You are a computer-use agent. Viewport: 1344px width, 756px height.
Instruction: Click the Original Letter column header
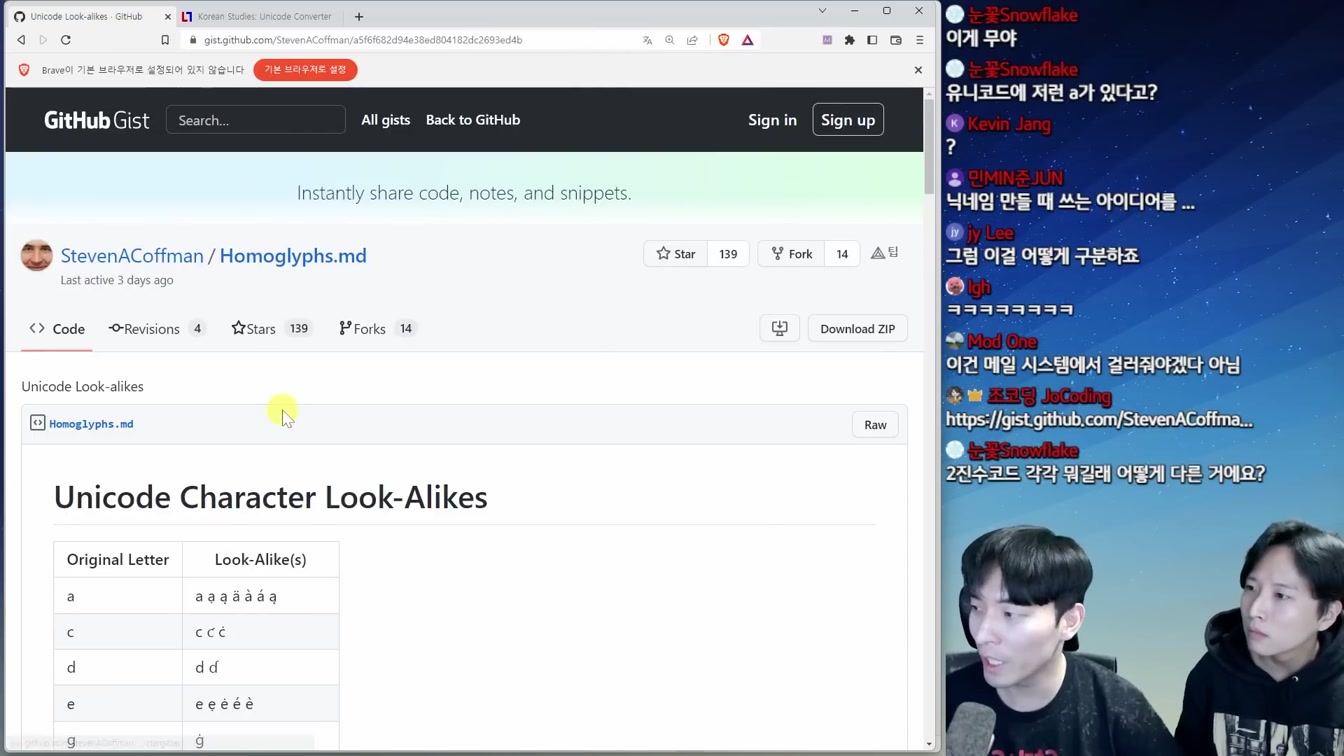coord(118,560)
